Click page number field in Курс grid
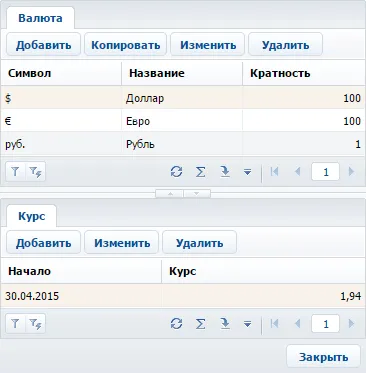 coord(325,324)
